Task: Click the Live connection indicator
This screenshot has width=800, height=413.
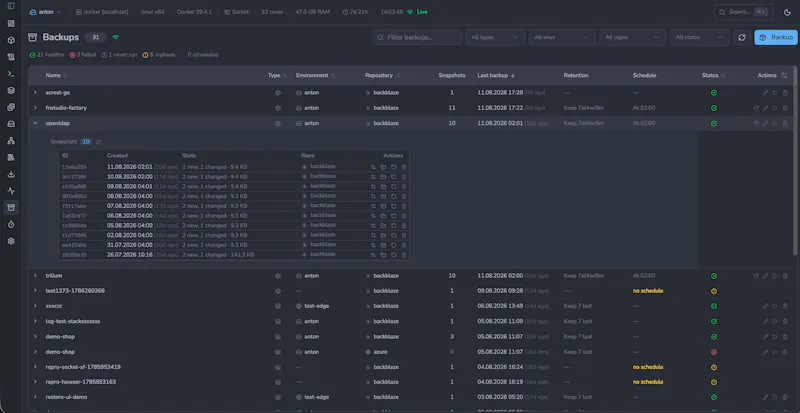Action: click(417, 12)
